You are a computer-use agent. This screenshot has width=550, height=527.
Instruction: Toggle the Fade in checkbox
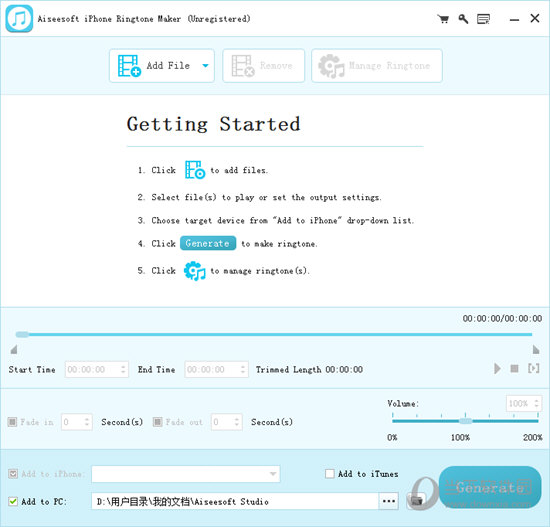click(x=12, y=421)
